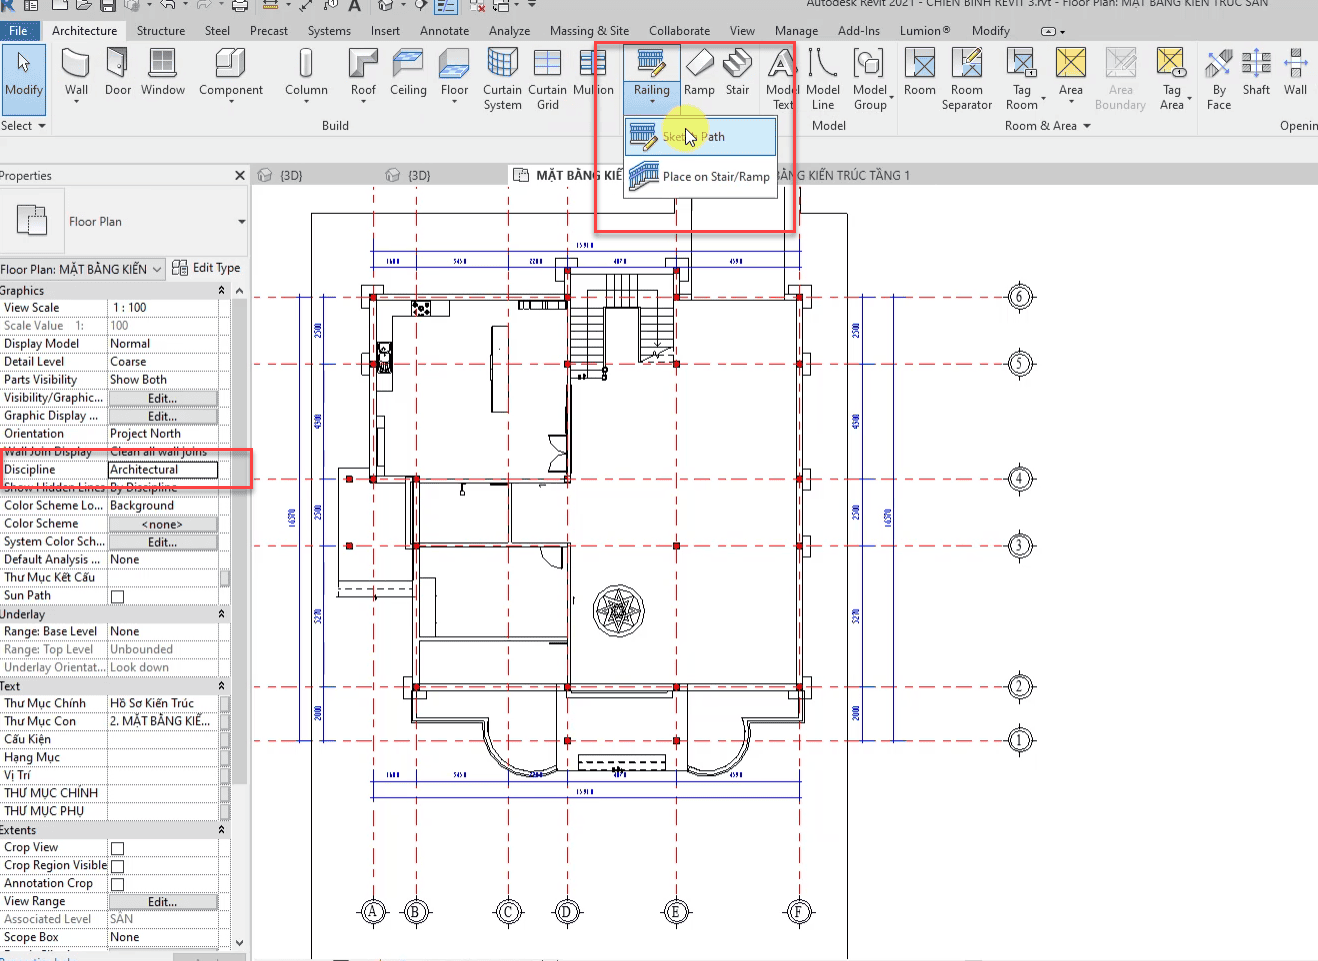Open the Massing & Site tab
The width and height of the screenshot is (1318, 961).
(x=589, y=31)
